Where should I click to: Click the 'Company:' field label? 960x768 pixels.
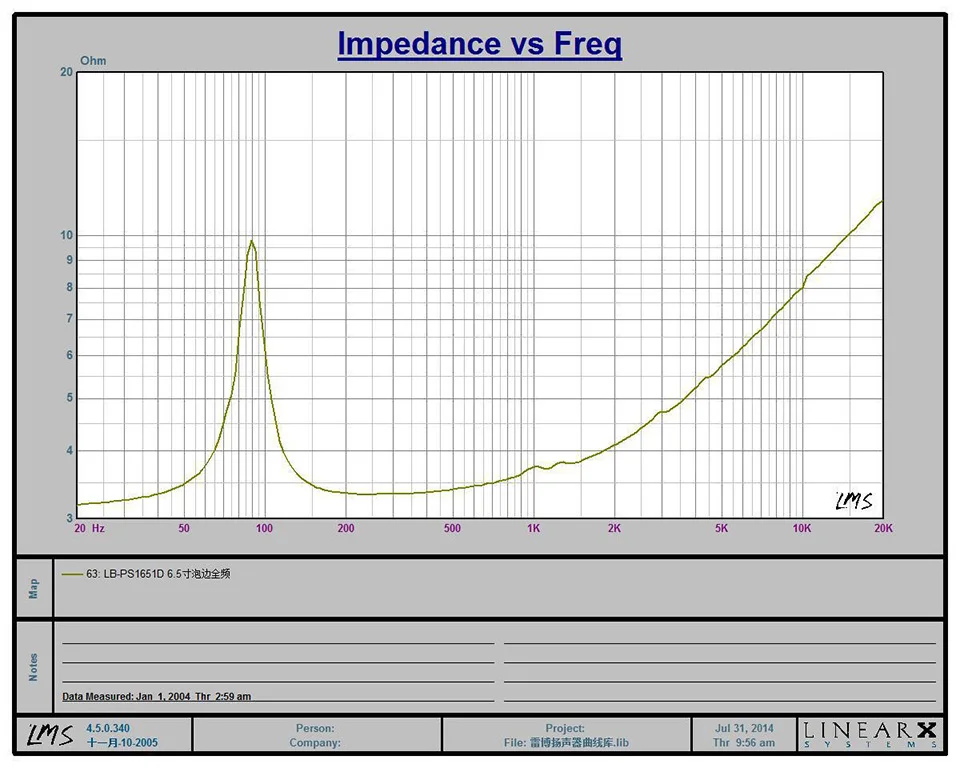pyautogui.click(x=315, y=743)
